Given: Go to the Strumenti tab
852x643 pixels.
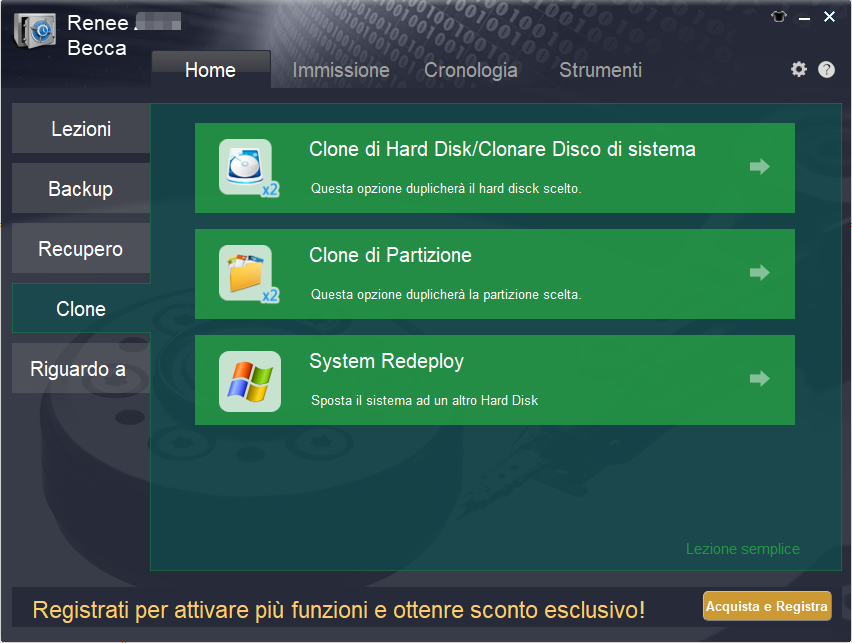Looking at the screenshot, I should 600,70.
